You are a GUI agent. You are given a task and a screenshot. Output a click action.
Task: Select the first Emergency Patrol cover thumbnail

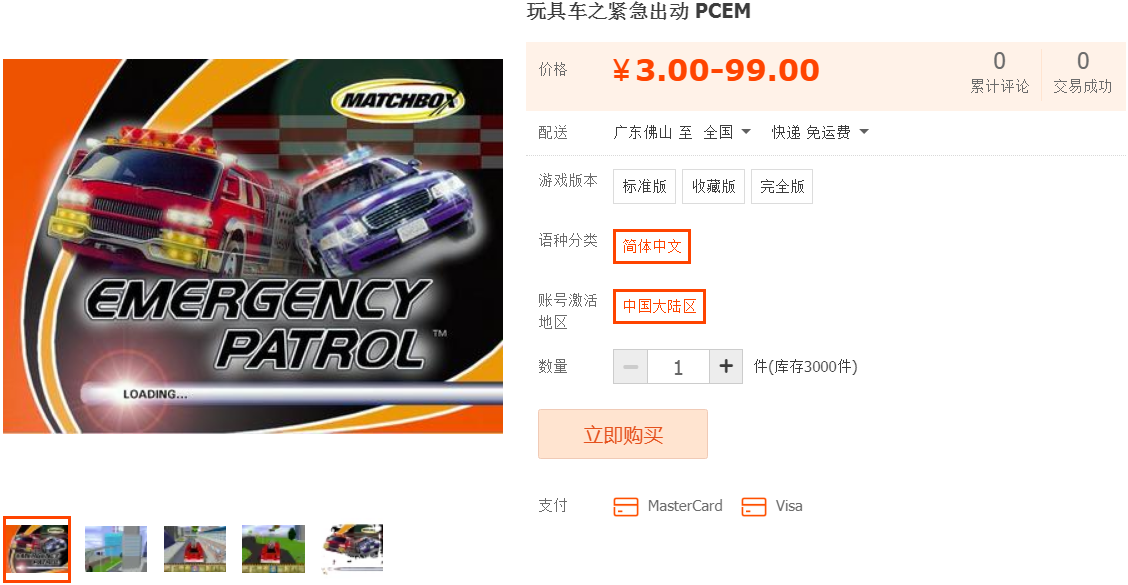tap(37, 549)
